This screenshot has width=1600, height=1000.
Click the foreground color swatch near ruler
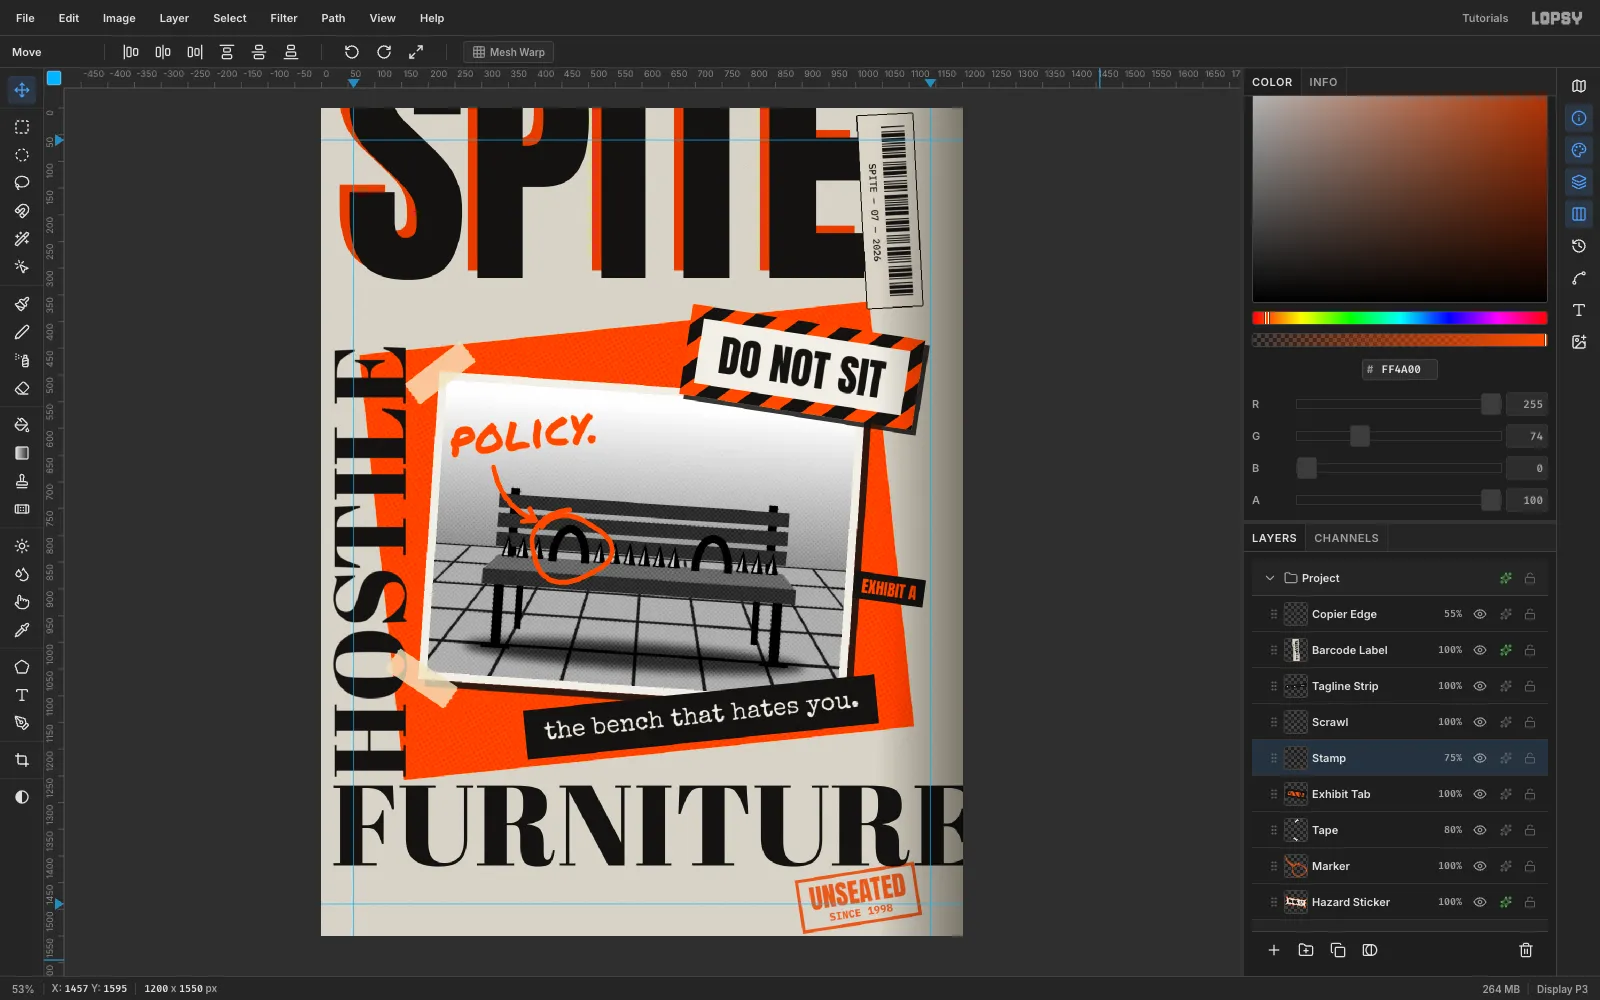click(54, 78)
